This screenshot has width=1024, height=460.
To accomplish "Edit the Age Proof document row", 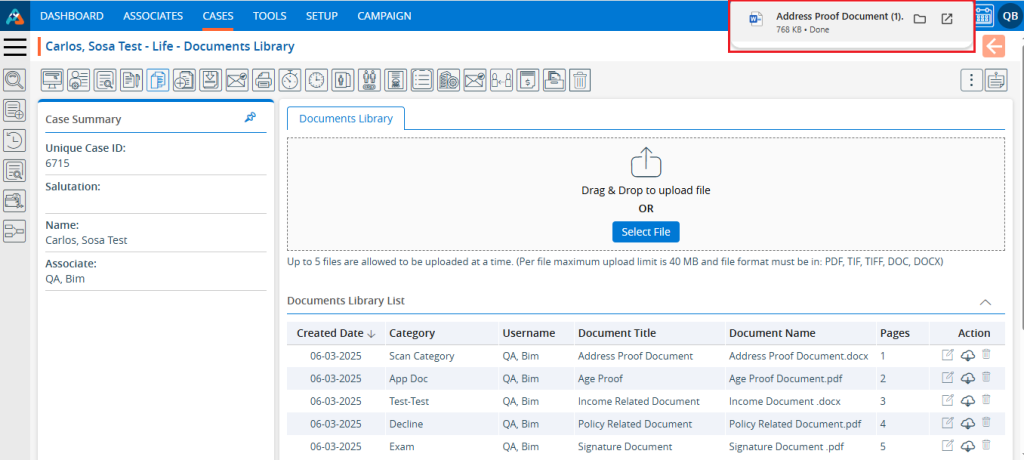I will click(x=947, y=377).
